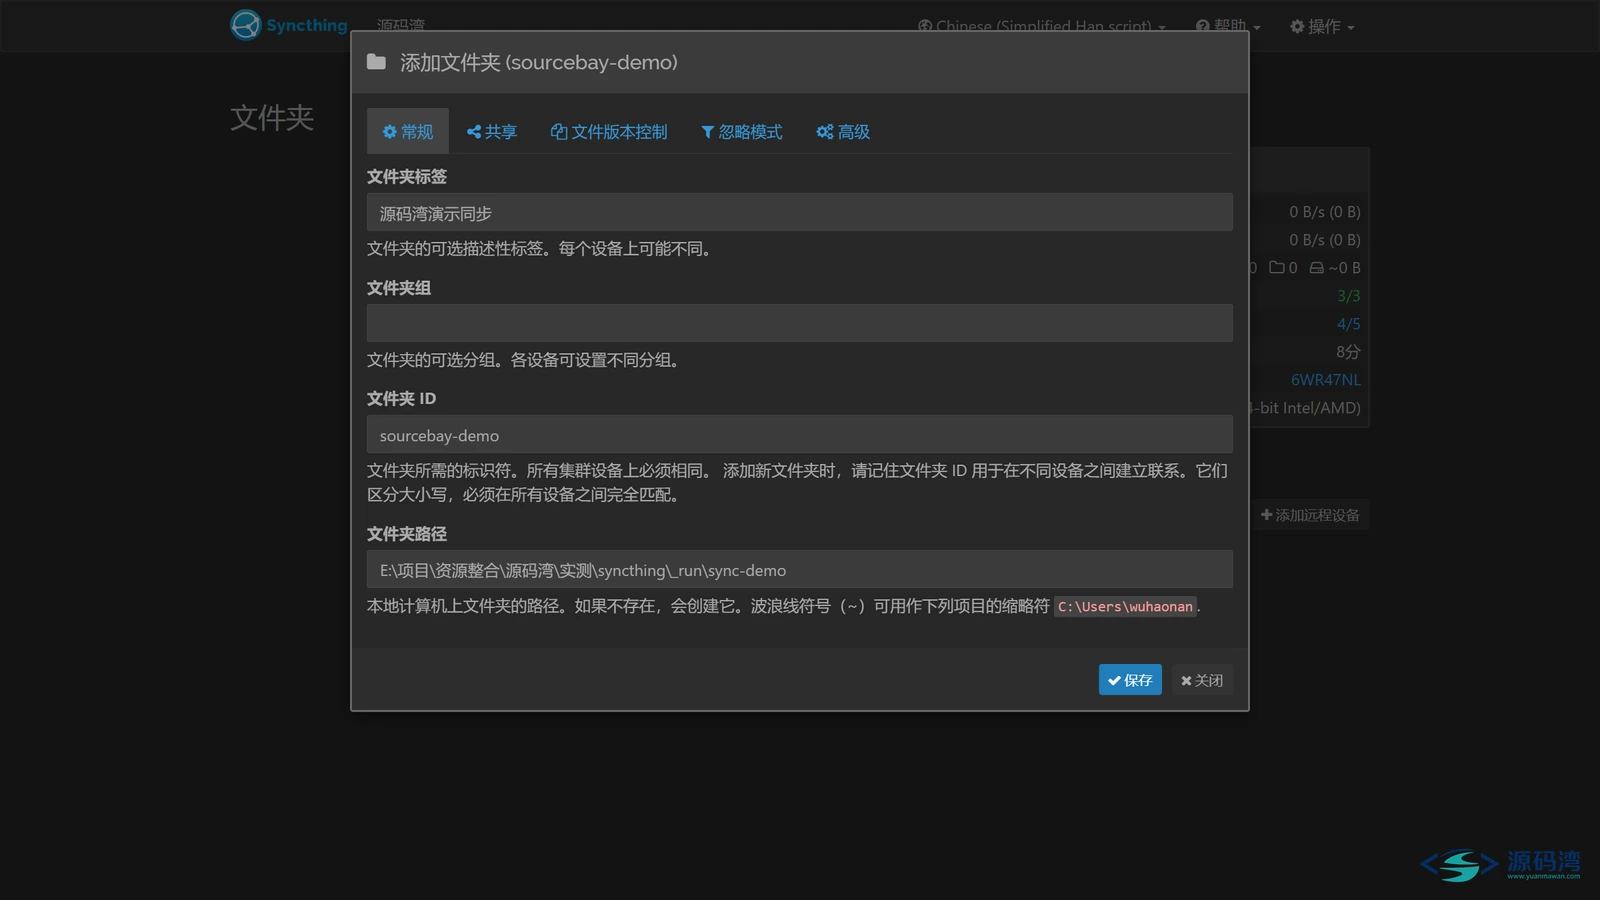Image resolution: width=1600 pixels, height=900 pixels.
Task: Close the dialog with 关闭 button
Action: pyautogui.click(x=1202, y=680)
